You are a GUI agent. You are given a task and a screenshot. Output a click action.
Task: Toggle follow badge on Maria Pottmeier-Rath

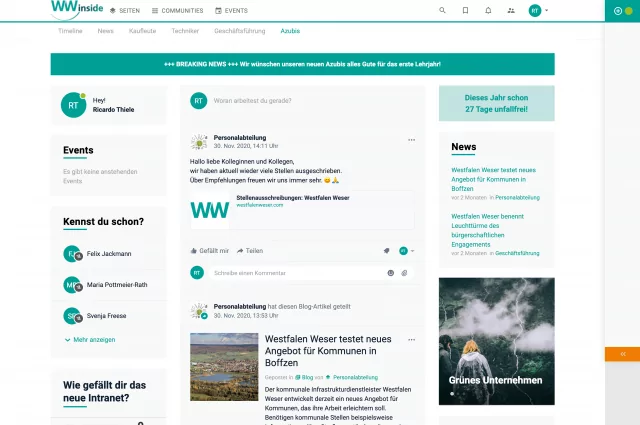(x=78, y=288)
